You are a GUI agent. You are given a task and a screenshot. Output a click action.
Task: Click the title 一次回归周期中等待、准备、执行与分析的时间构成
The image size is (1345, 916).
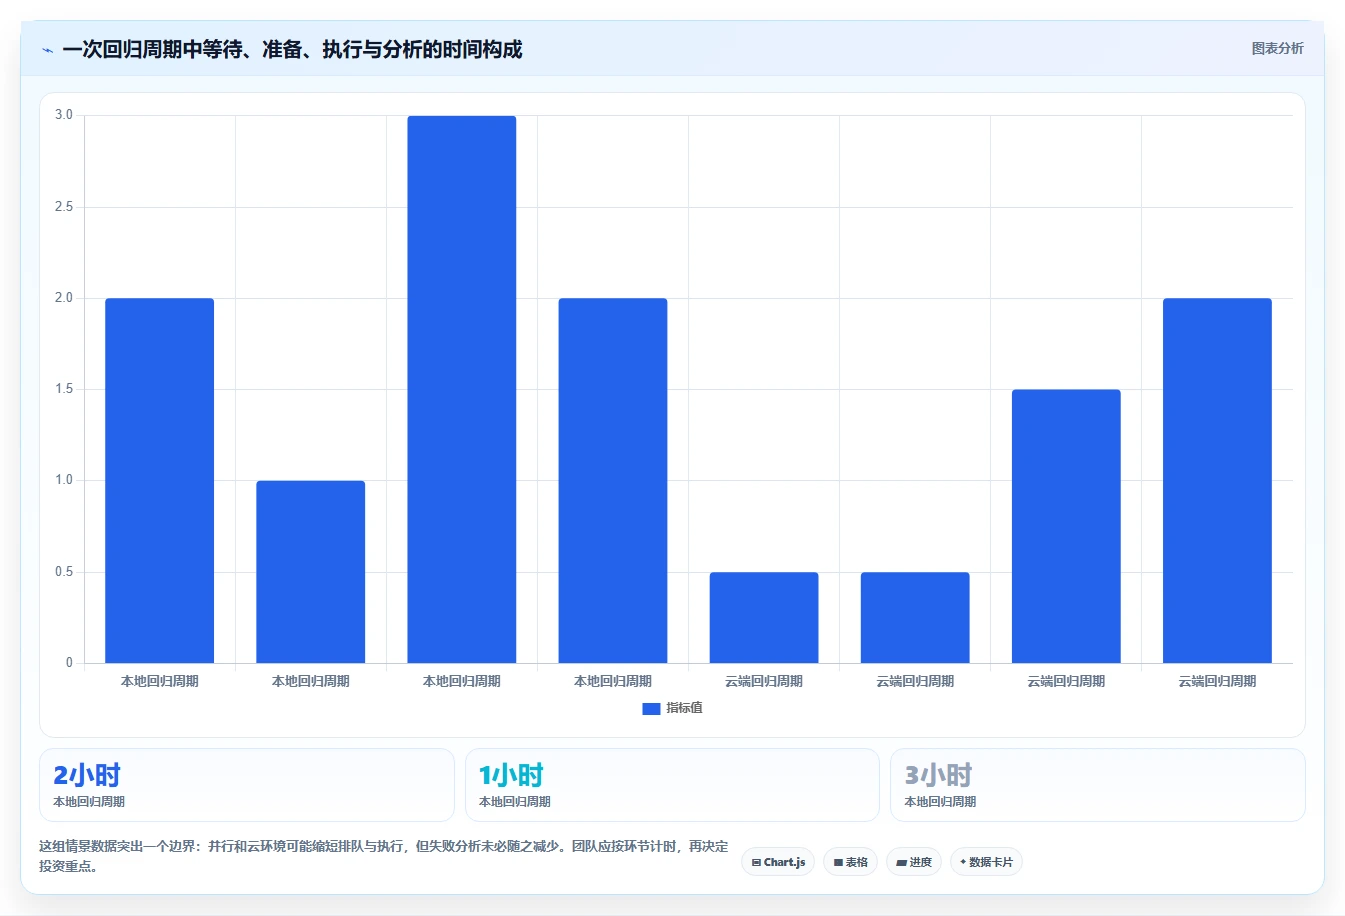point(292,50)
